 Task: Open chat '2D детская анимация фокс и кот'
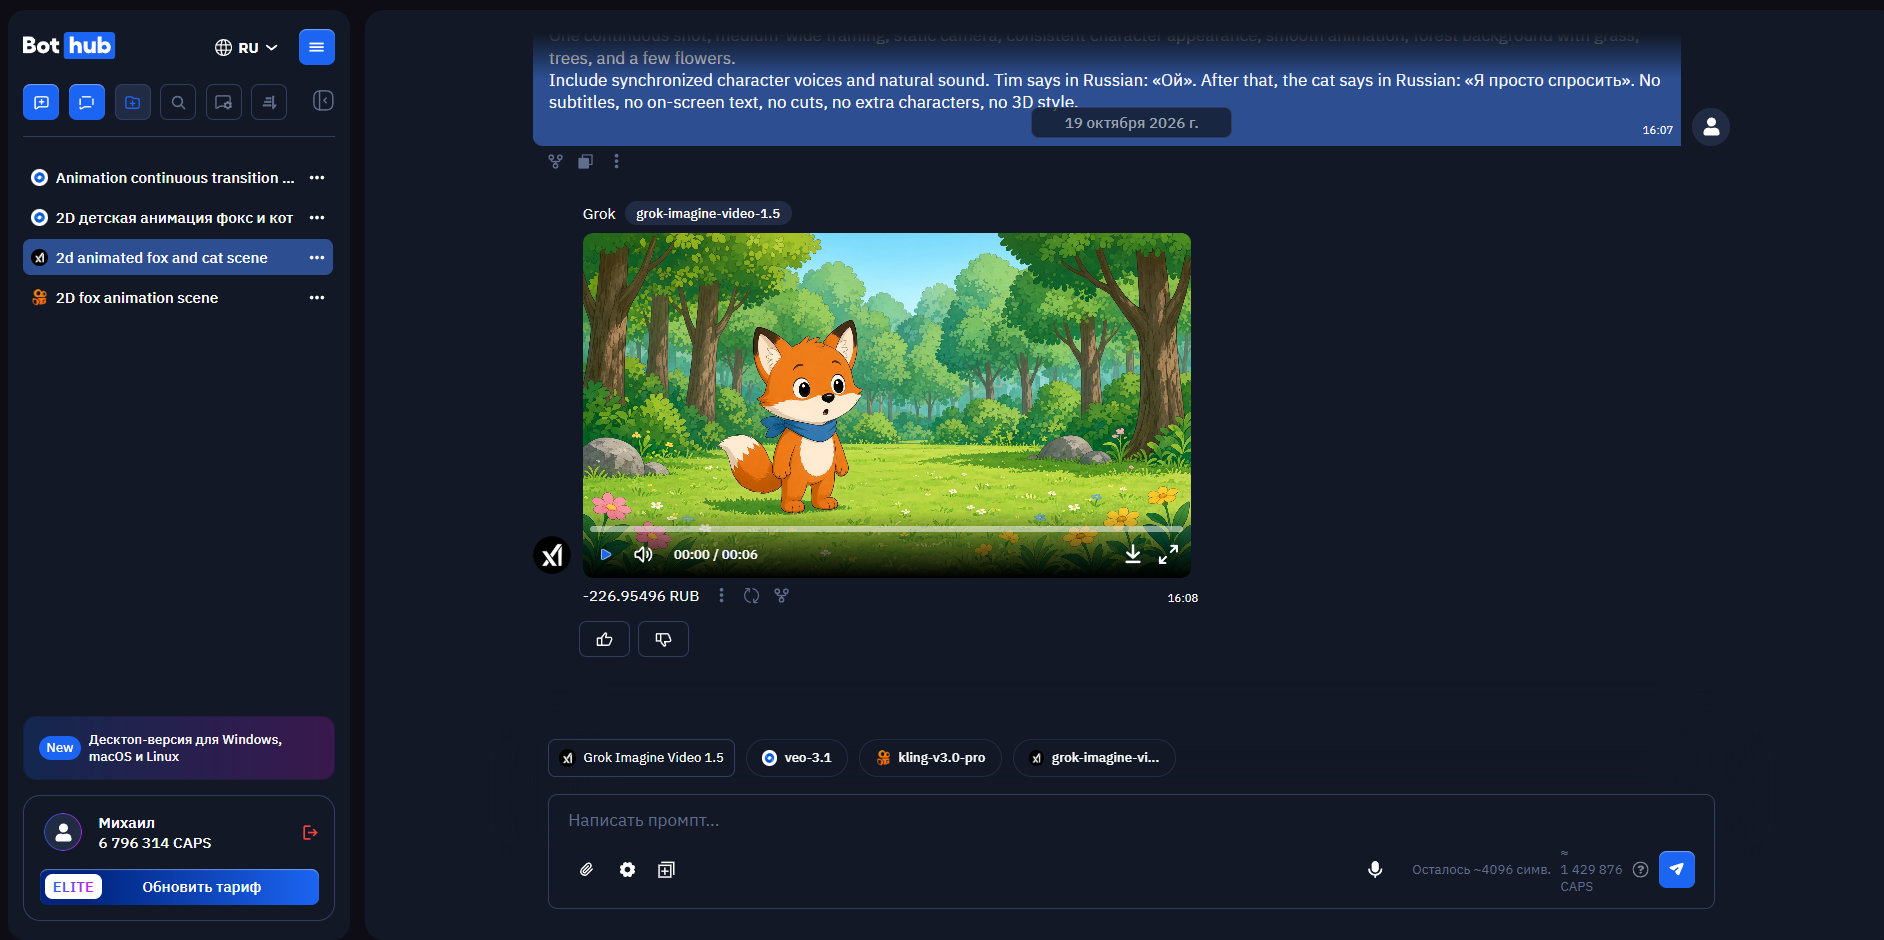coord(178,218)
